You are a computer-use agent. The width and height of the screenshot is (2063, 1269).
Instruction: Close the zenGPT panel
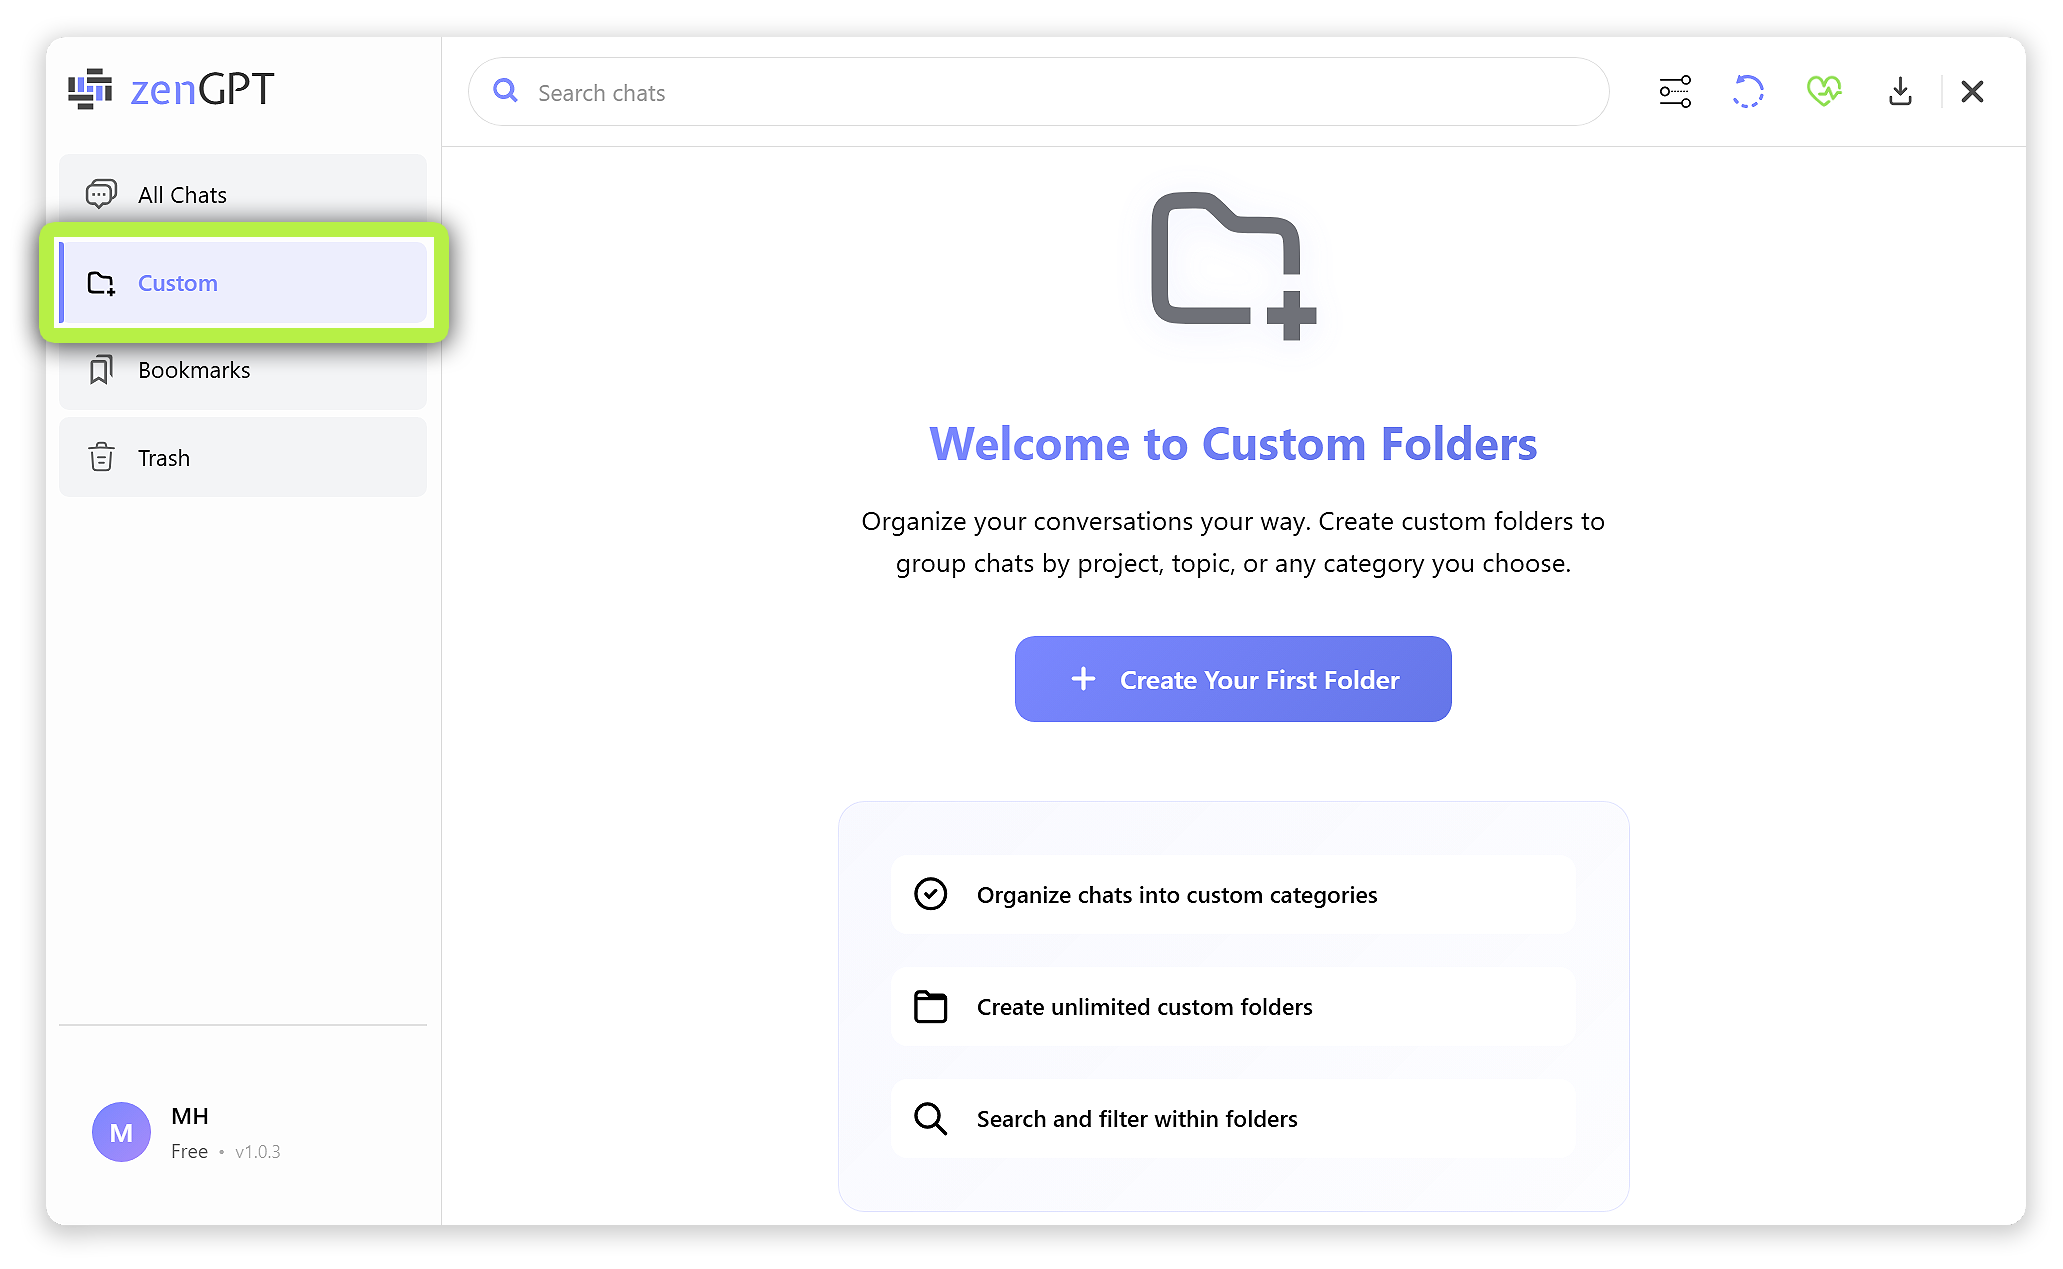1972,91
